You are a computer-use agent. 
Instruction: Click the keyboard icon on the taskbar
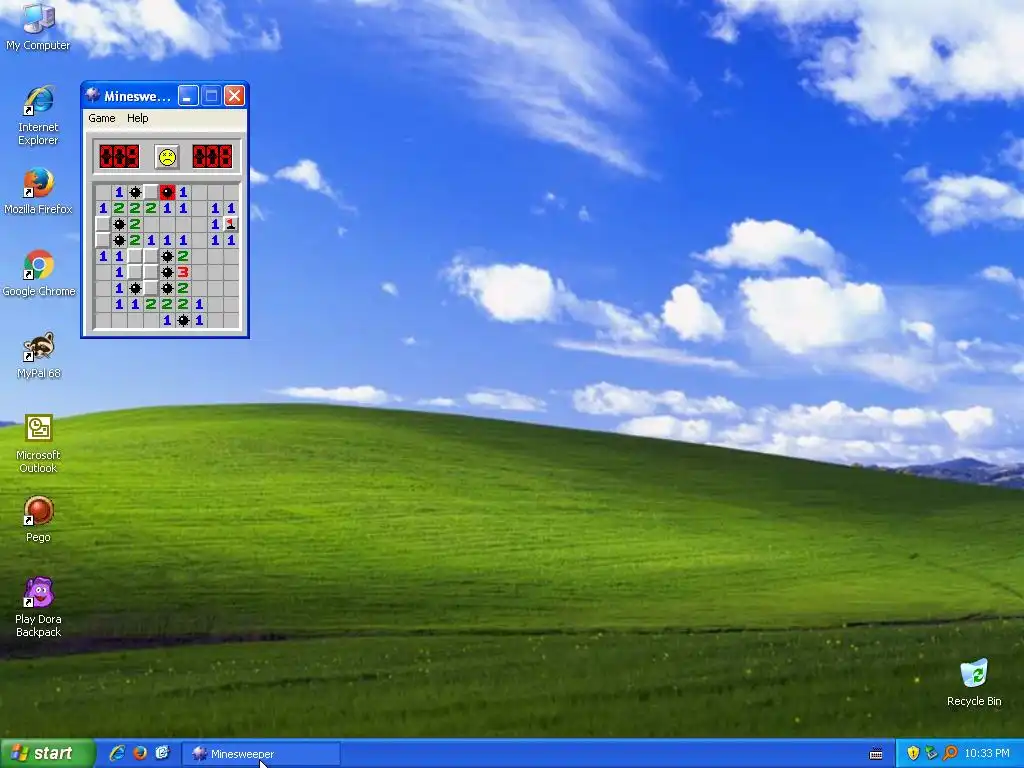click(x=876, y=754)
